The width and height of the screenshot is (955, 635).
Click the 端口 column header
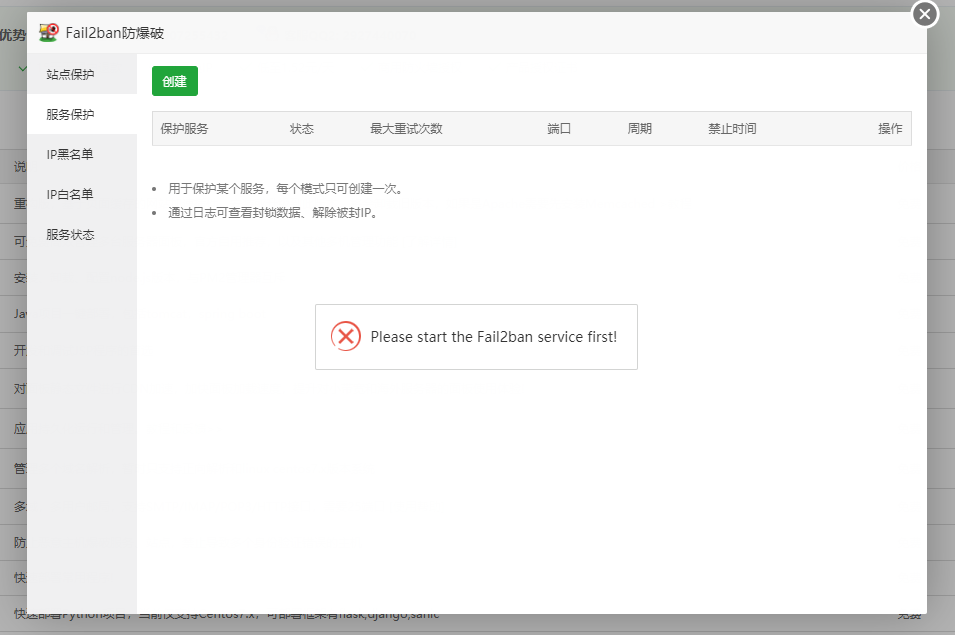pyautogui.click(x=559, y=129)
